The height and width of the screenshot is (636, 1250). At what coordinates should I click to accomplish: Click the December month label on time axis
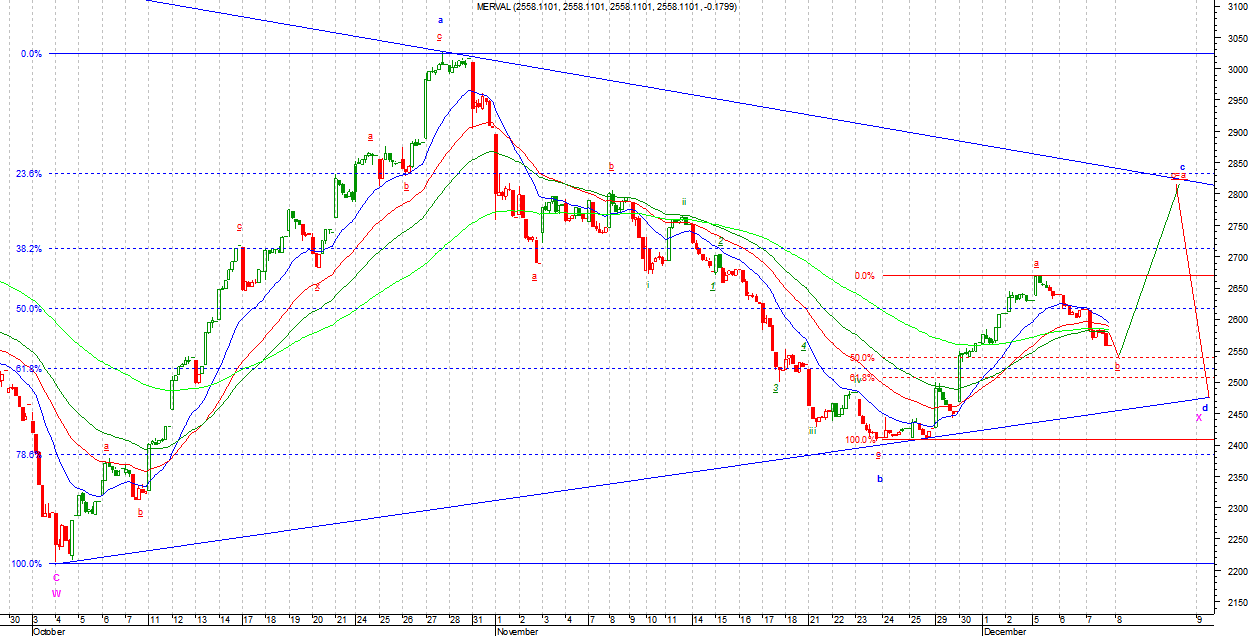pyautogui.click(x=1004, y=631)
